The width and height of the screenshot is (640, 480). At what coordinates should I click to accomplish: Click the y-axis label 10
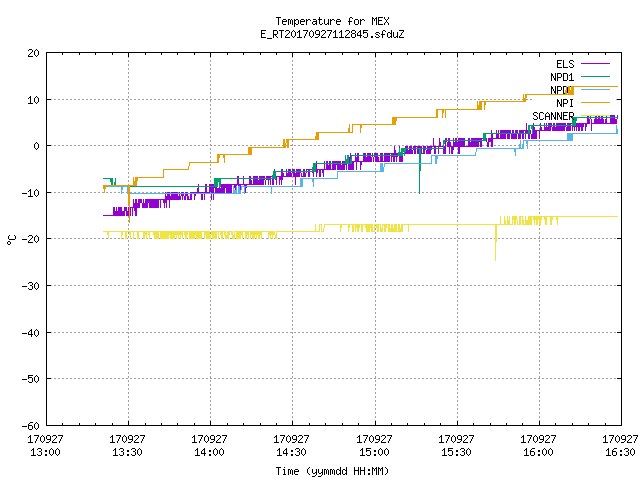point(33,100)
